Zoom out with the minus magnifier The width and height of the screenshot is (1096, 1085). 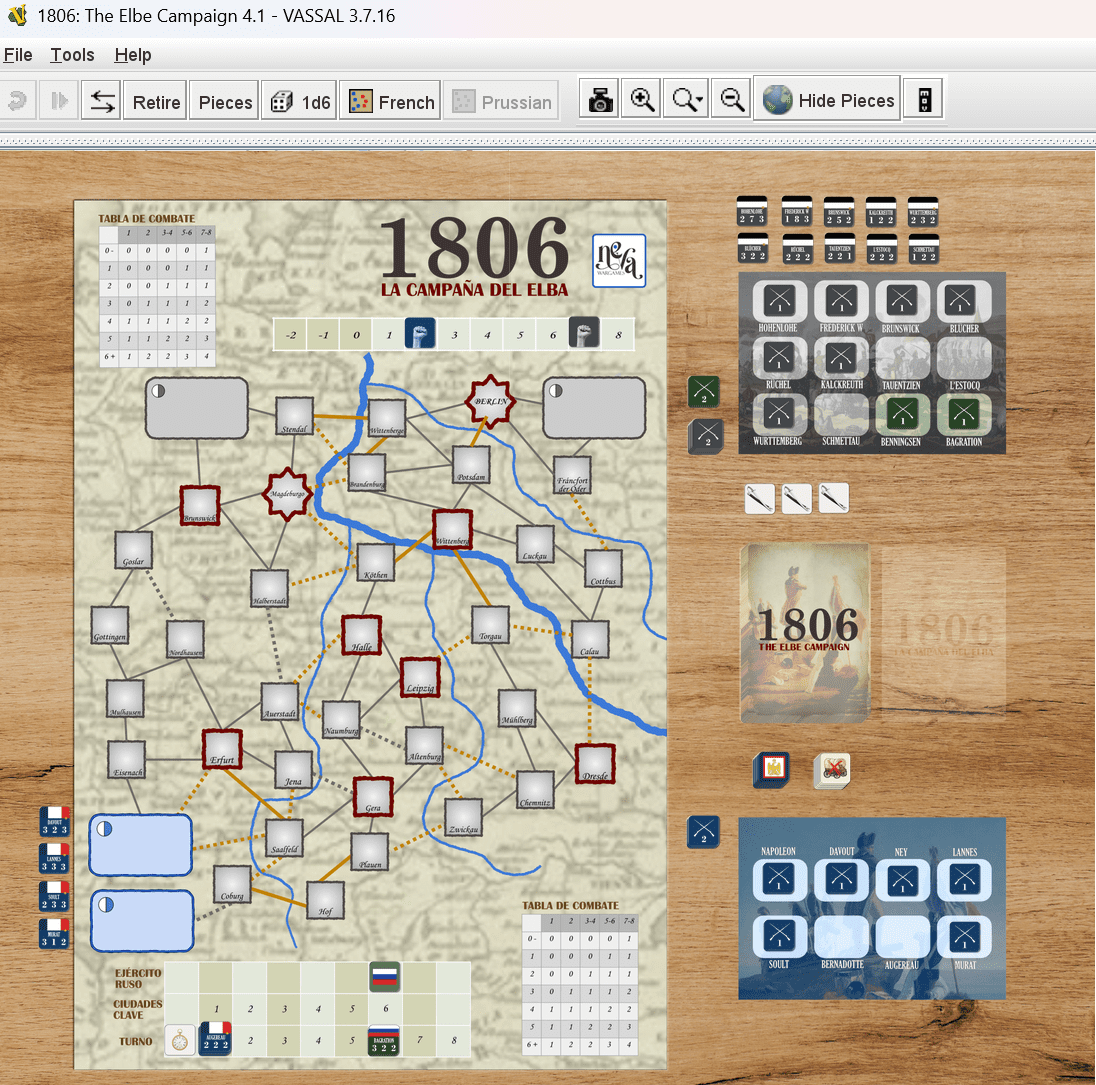point(733,101)
